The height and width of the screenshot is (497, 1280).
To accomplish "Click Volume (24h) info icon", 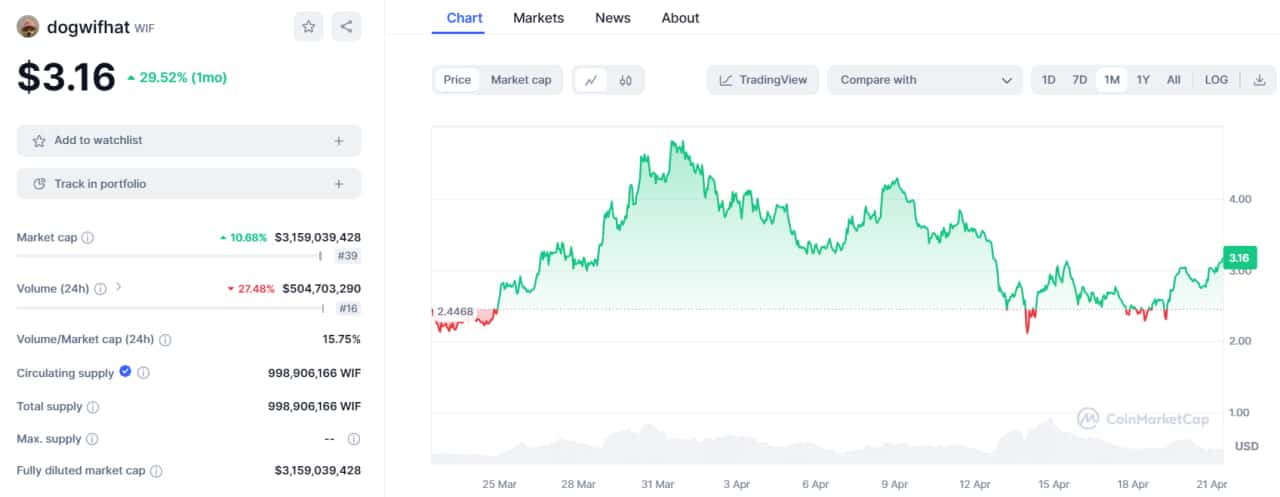I will (x=100, y=288).
